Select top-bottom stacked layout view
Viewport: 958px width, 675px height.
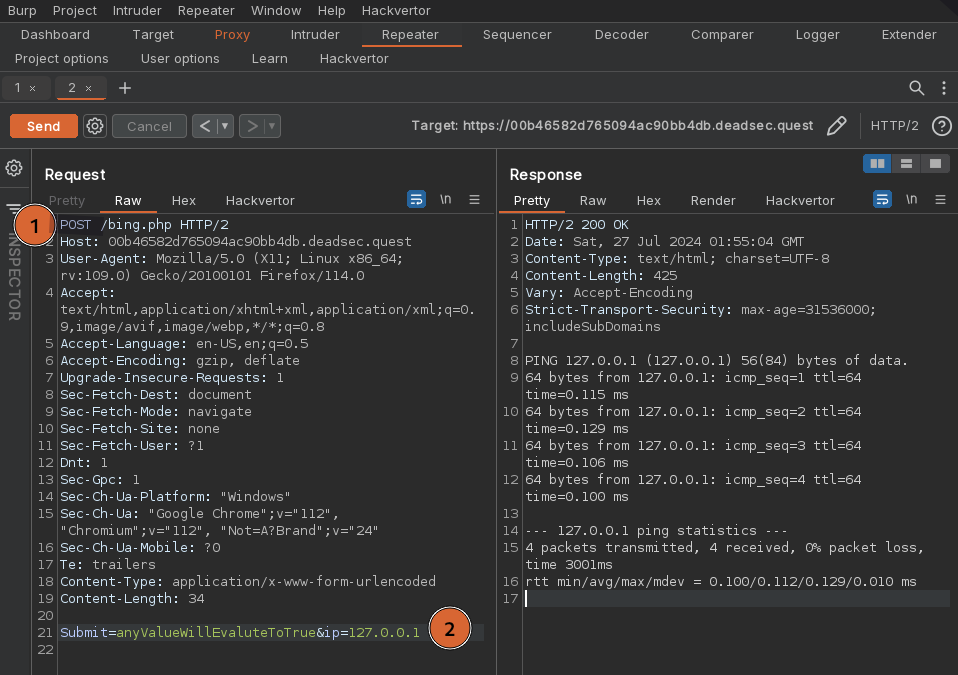pos(906,163)
